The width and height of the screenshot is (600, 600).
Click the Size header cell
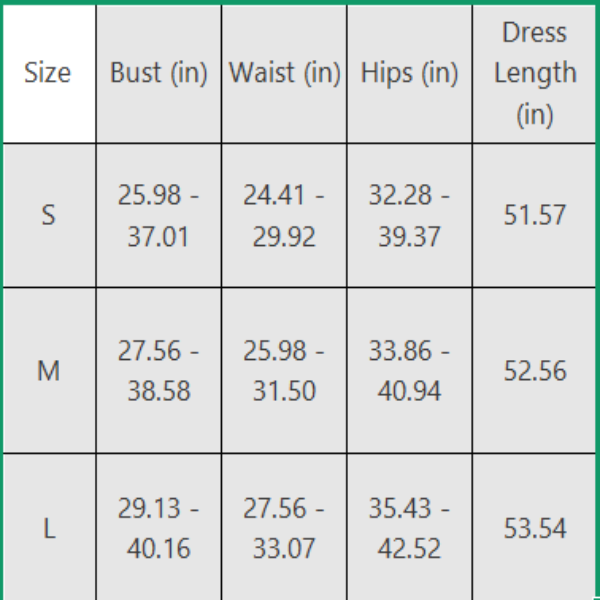click(x=48, y=73)
